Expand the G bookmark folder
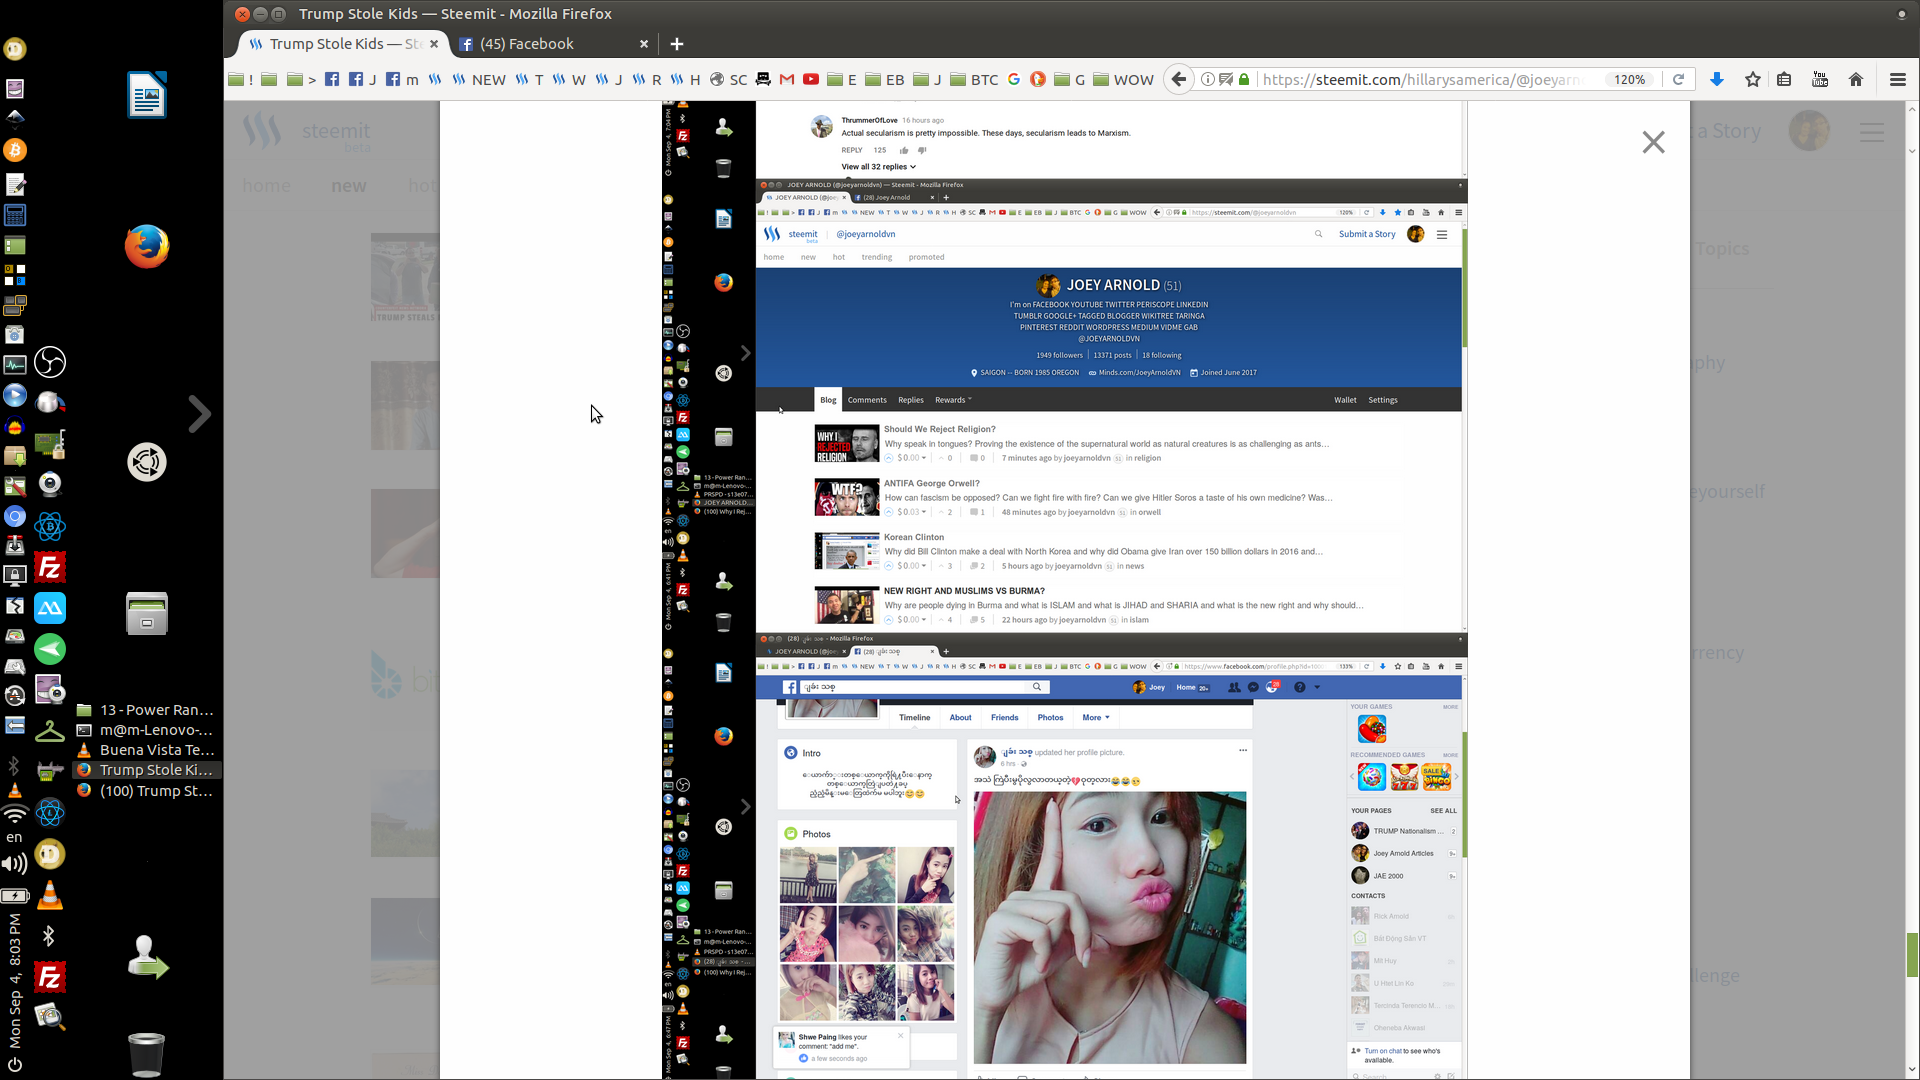This screenshot has height=1080, width=1920. pos(1070,80)
